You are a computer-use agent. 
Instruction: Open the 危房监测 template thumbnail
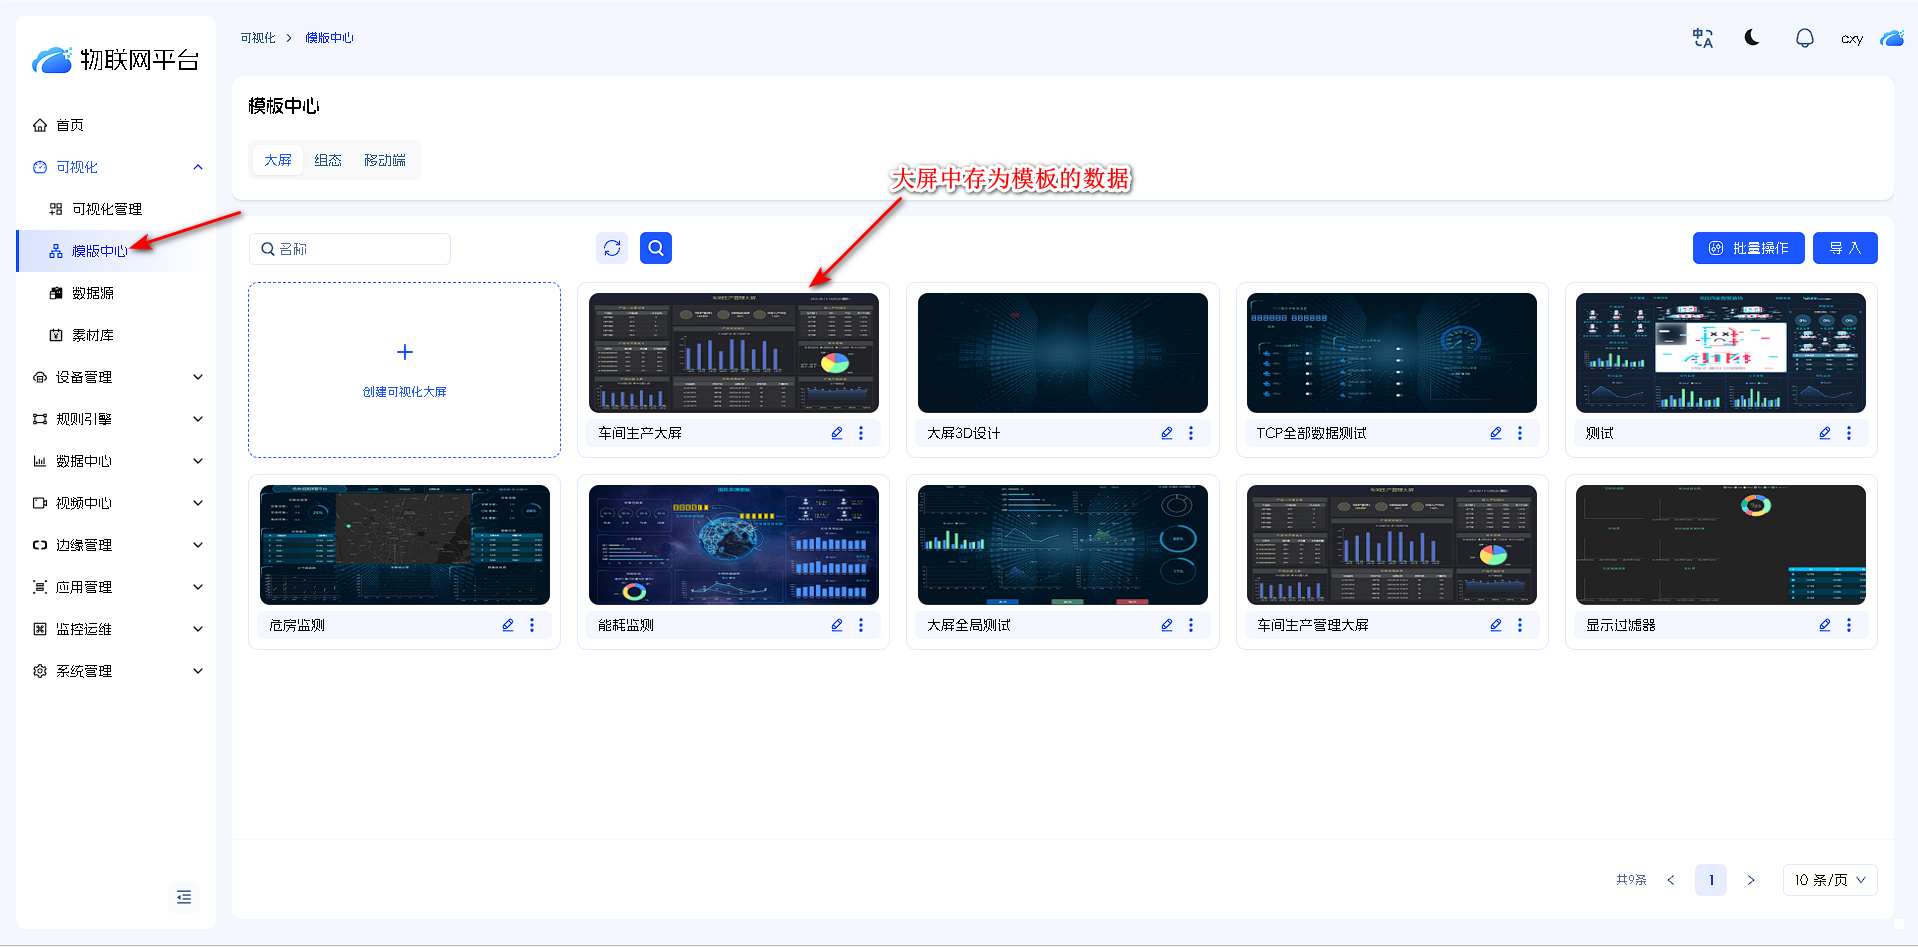[x=405, y=545]
